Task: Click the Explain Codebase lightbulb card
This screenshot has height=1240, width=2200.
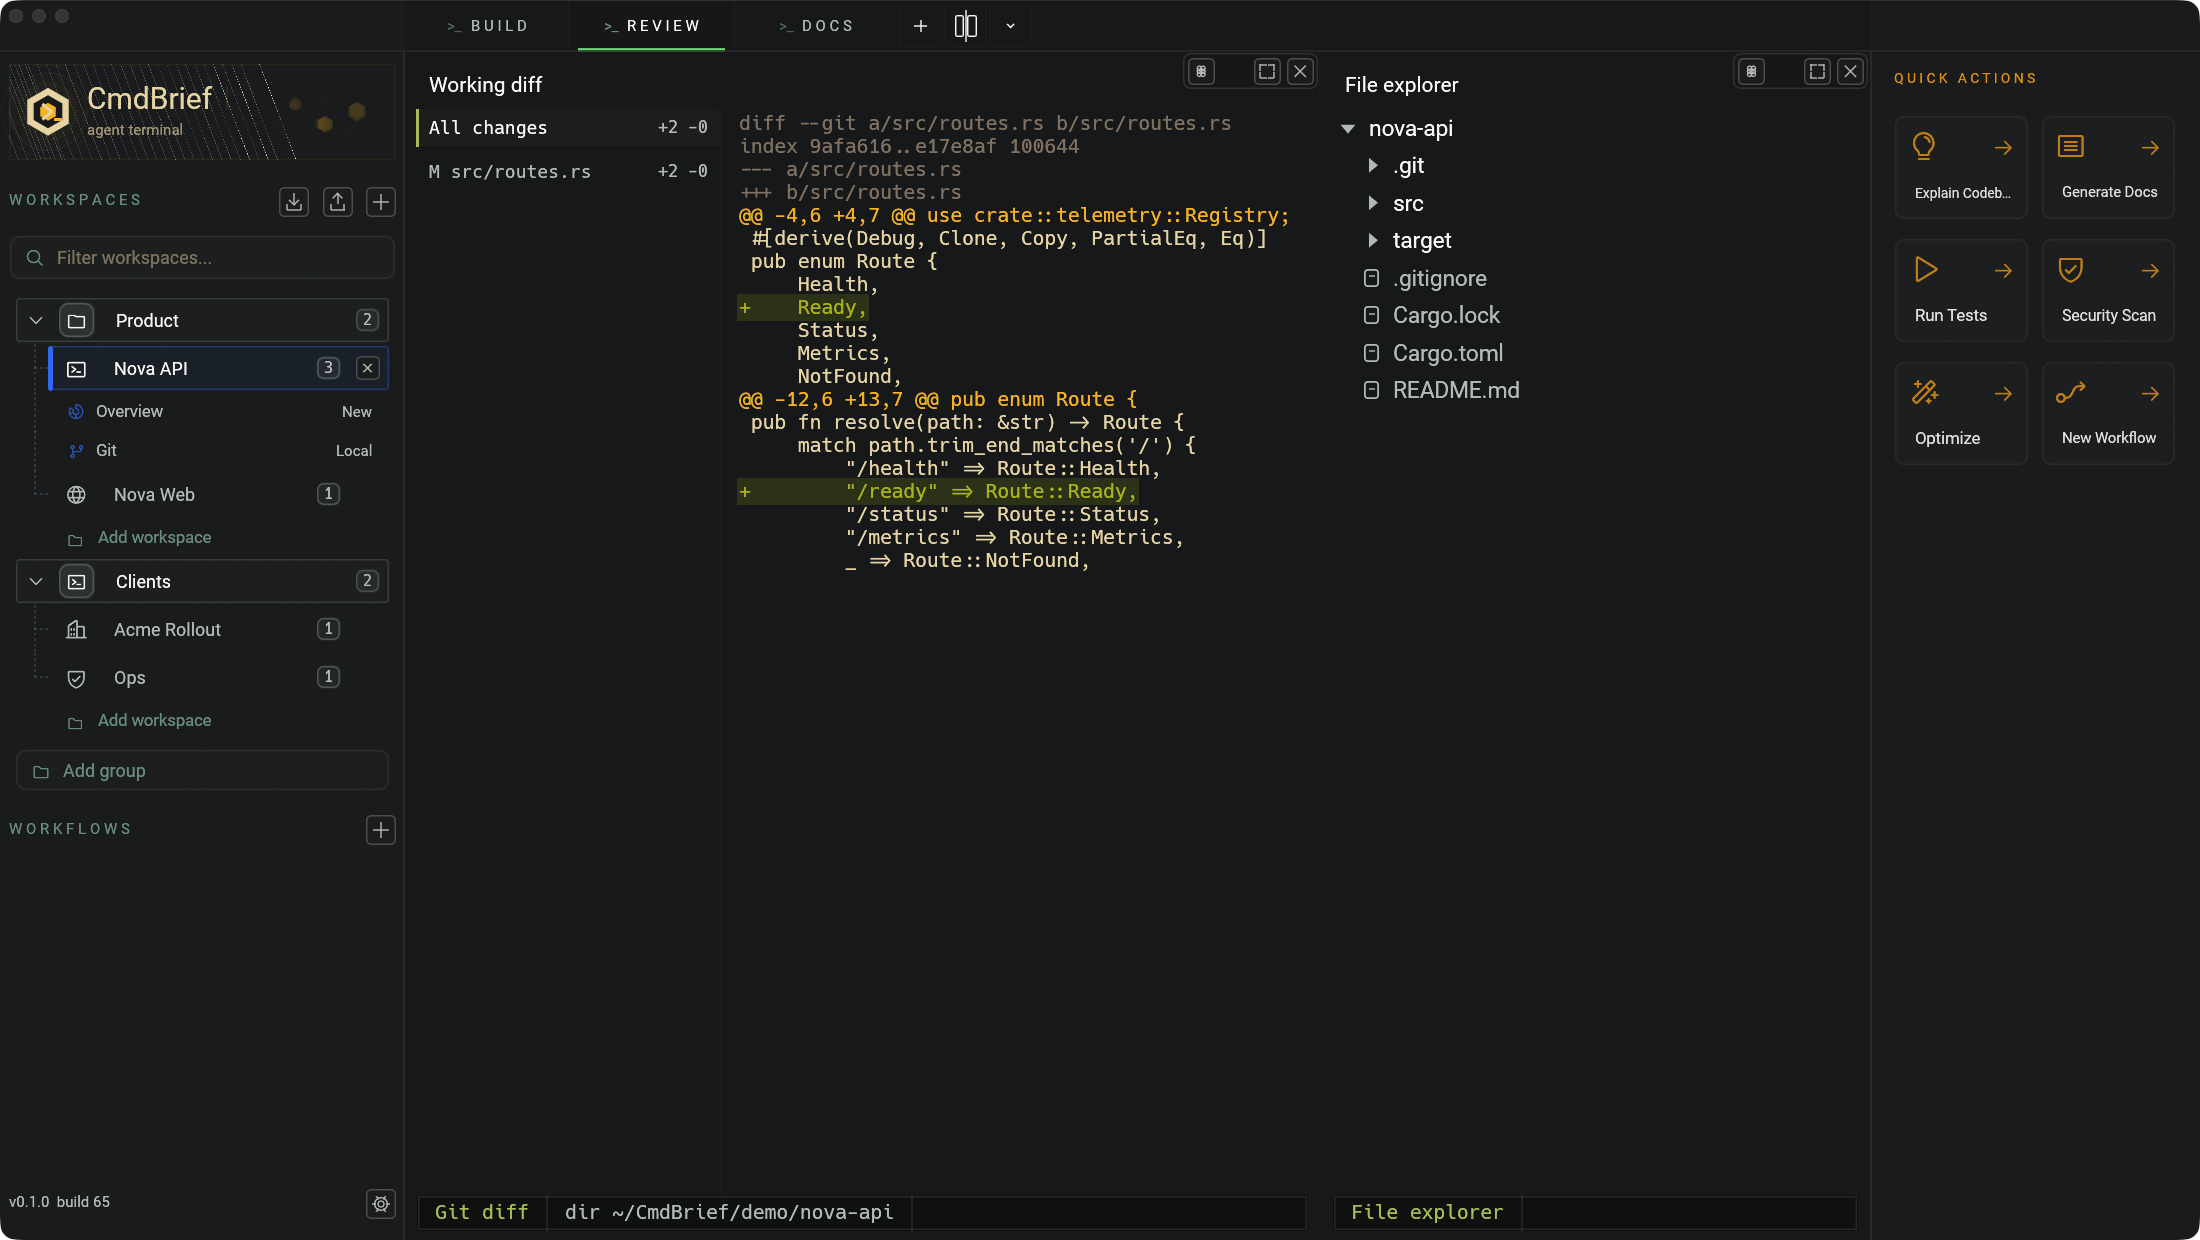Action: click(1961, 167)
